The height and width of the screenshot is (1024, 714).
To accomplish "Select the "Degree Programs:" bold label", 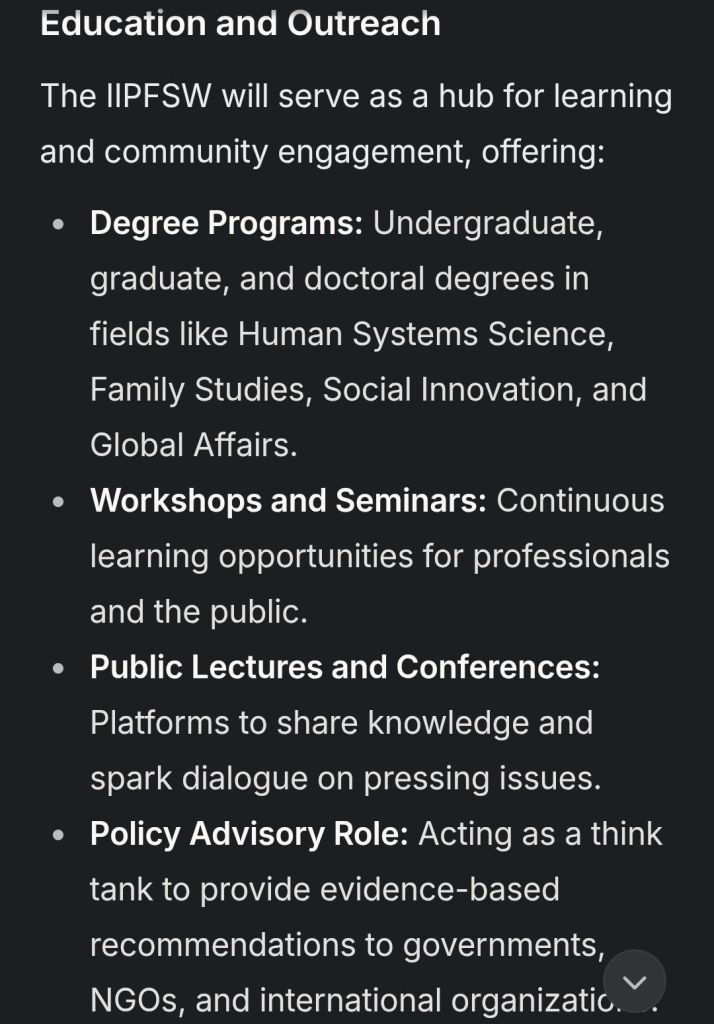I will [x=226, y=223].
